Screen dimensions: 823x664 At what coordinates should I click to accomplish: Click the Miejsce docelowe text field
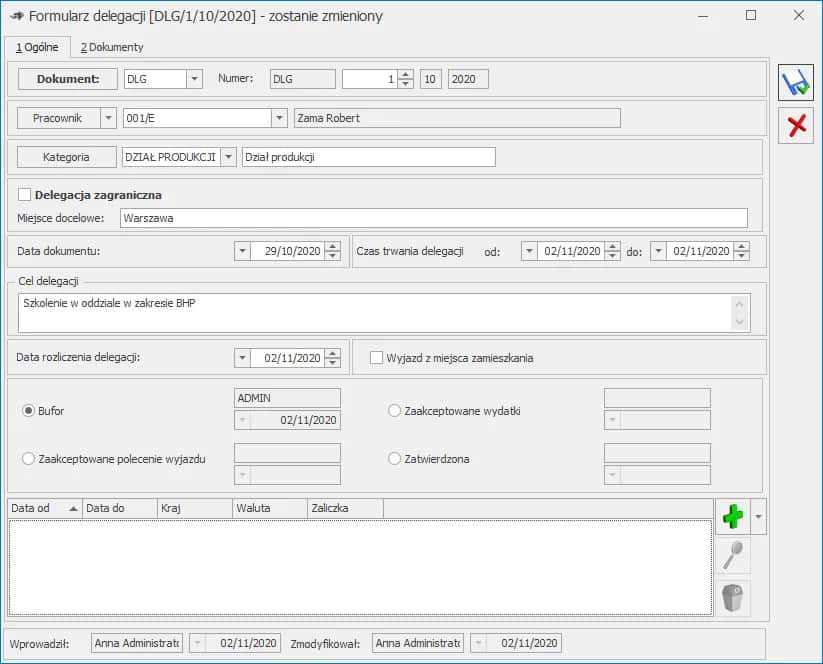(x=433, y=218)
